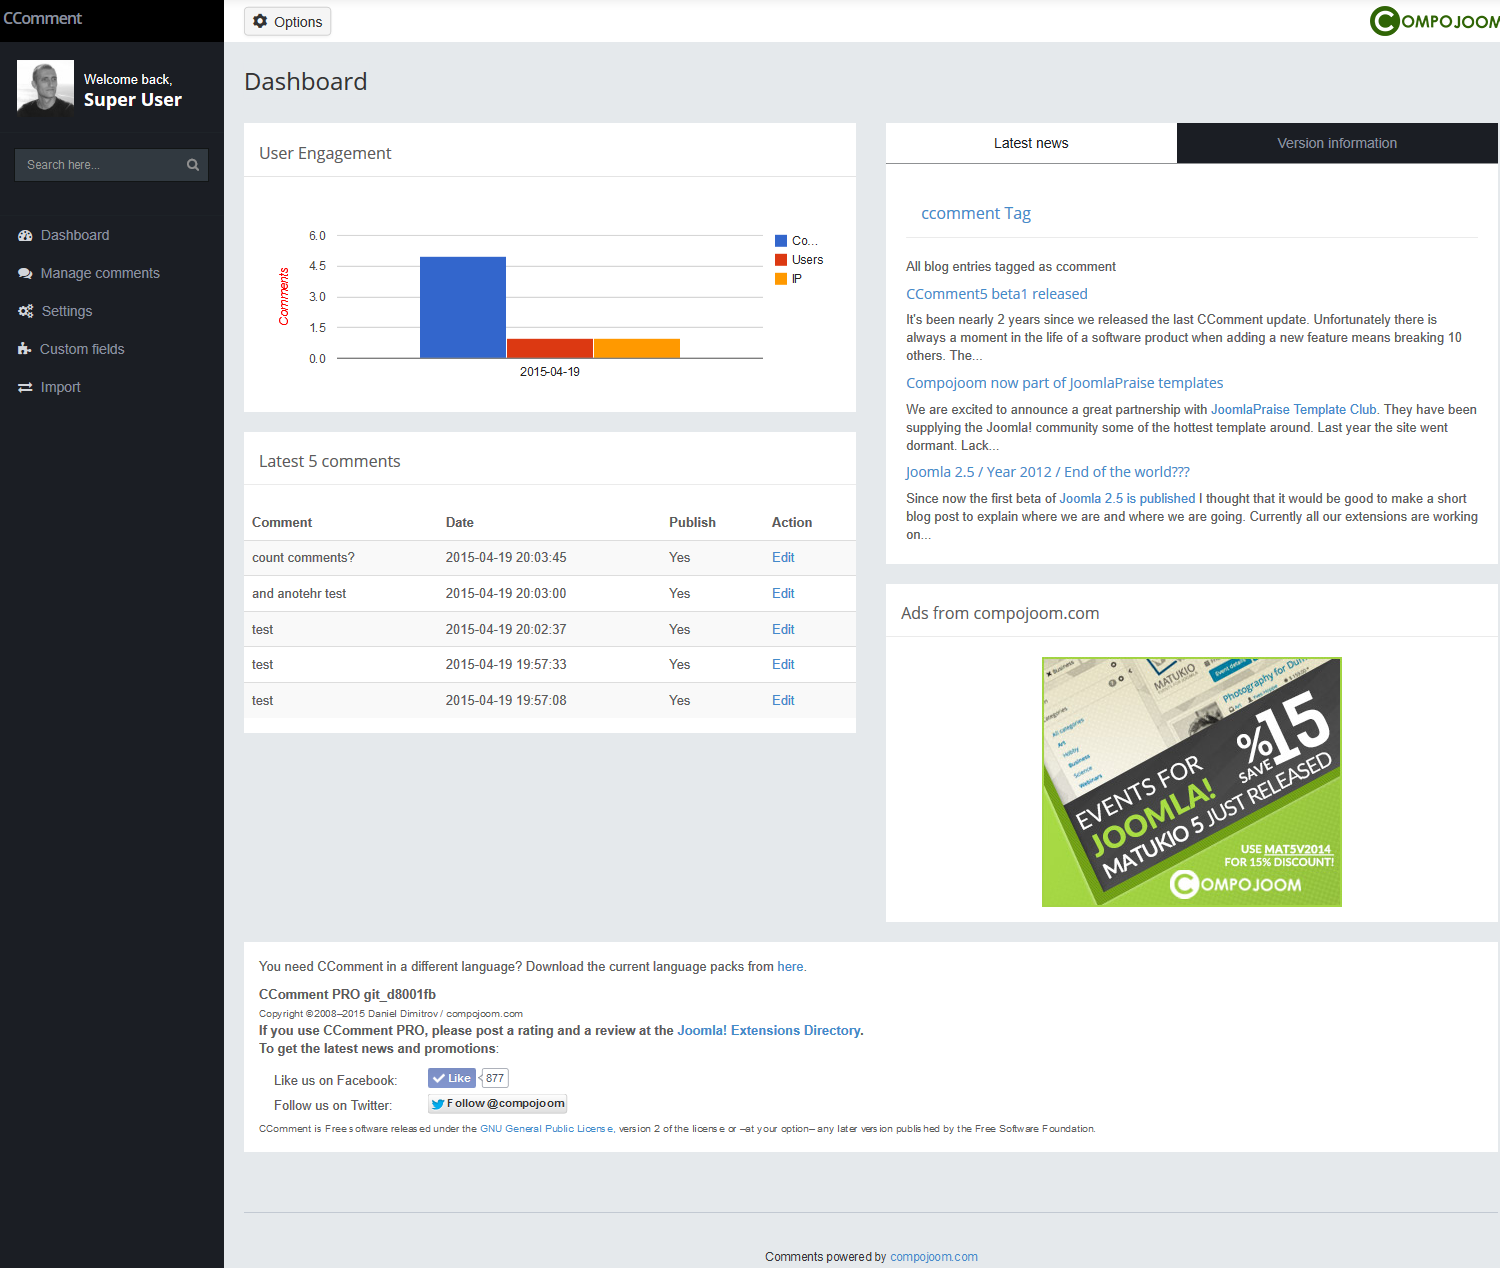Image resolution: width=1500 pixels, height=1268 pixels.
Task: Click the Import arrows icon in sidebar
Action: pos(25,388)
